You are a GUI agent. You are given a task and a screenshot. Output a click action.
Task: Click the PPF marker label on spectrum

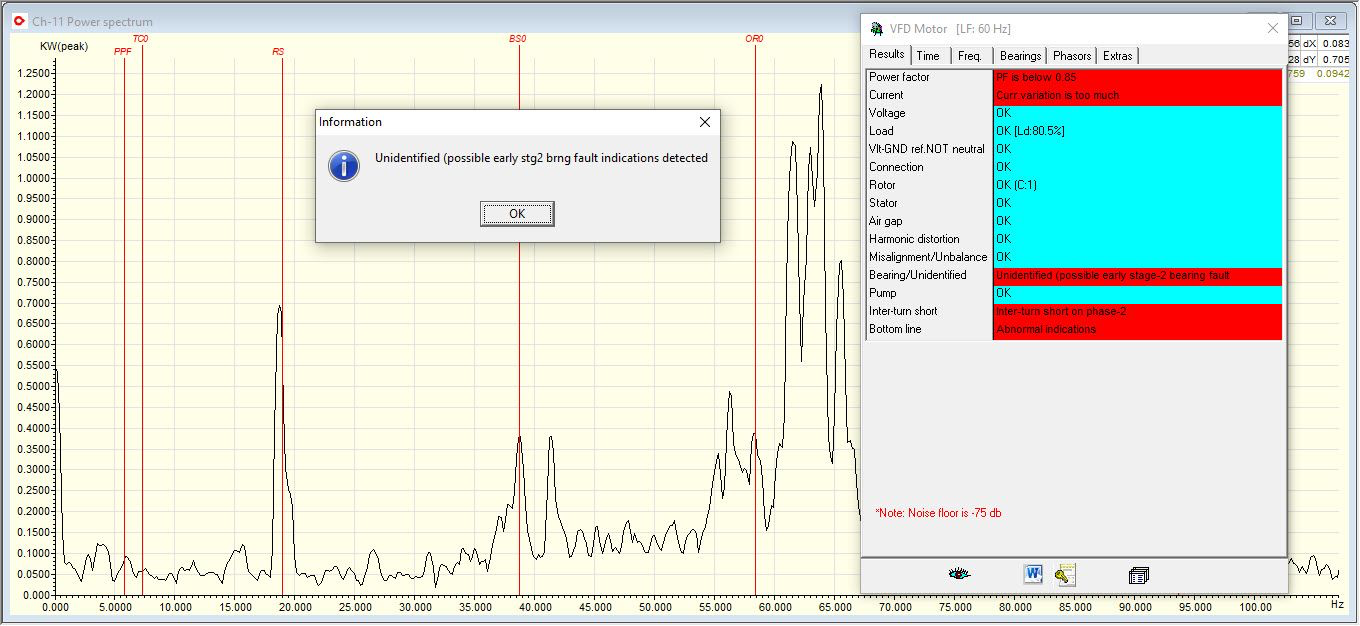(122, 51)
